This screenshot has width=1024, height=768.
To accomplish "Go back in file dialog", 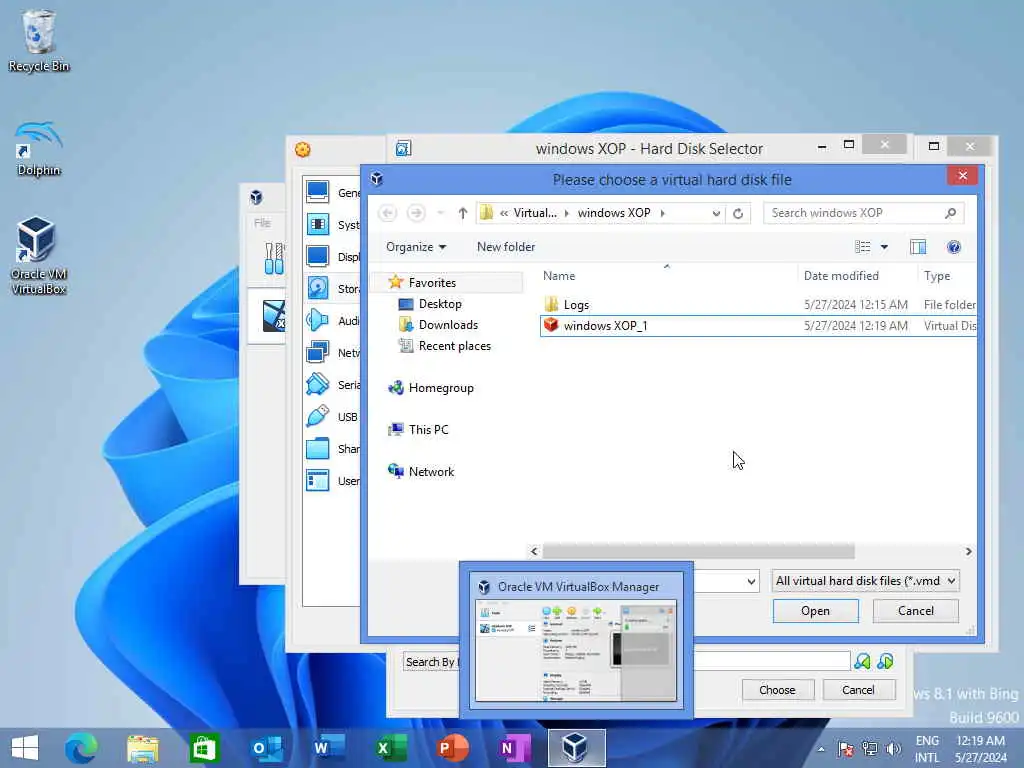I will point(387,213).
